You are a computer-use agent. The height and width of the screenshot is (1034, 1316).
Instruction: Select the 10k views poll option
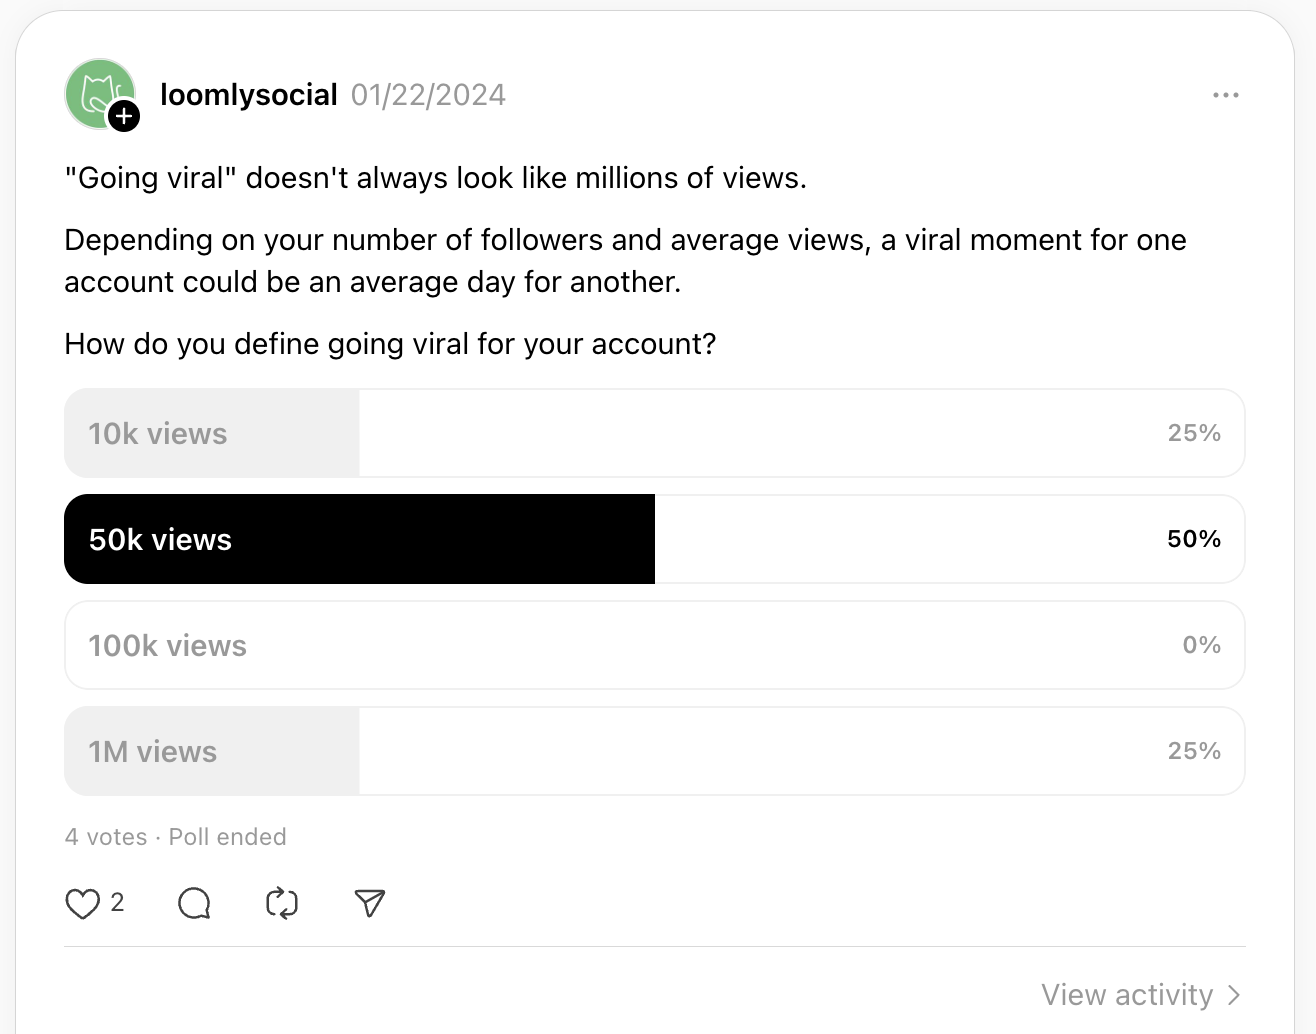pos(654,433)
